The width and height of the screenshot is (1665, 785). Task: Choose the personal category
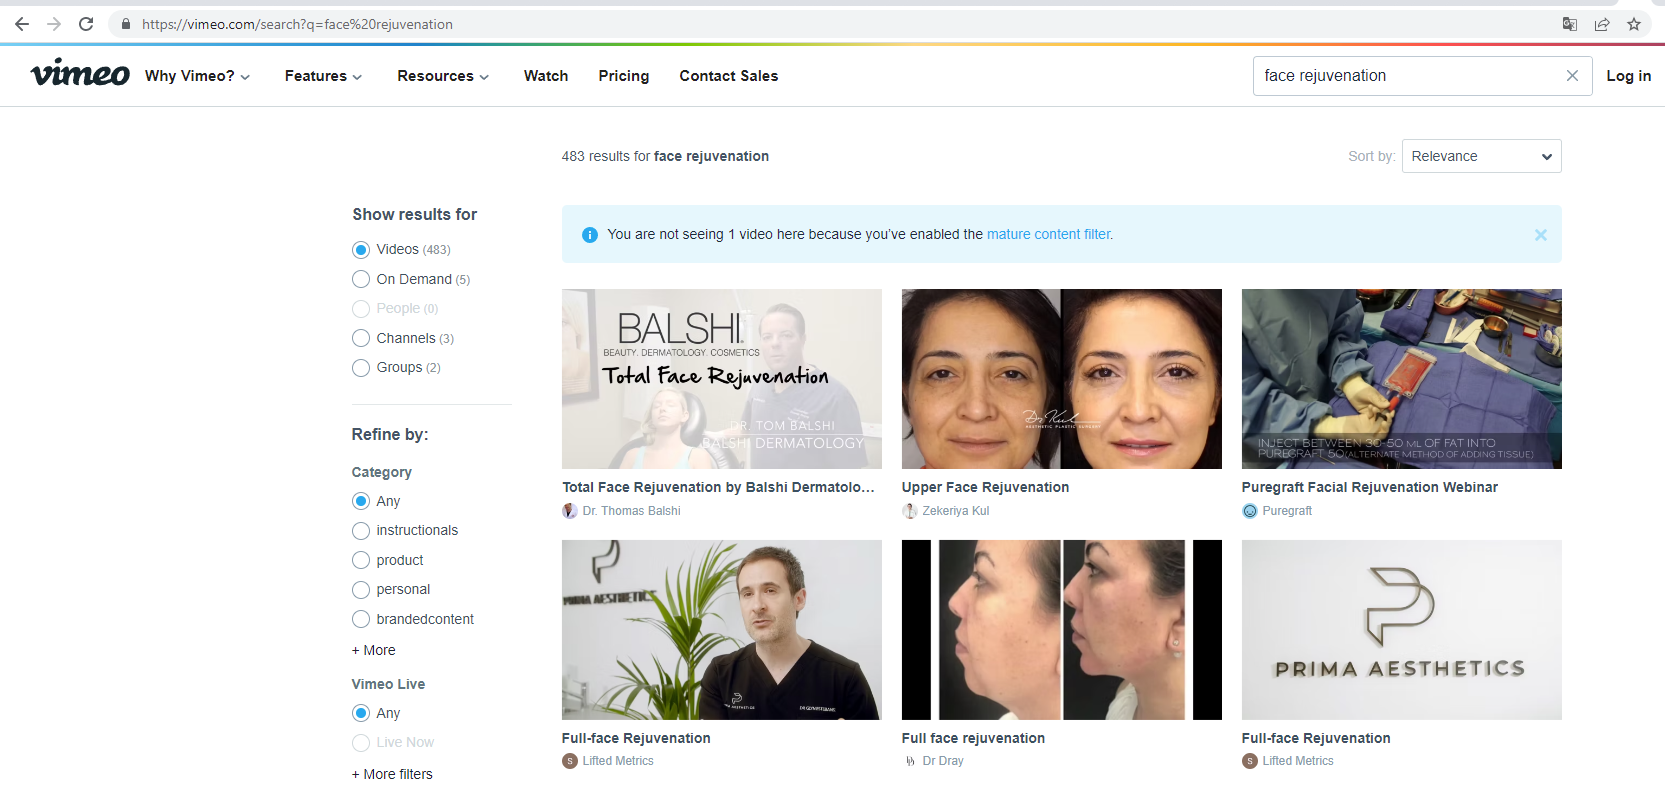tap(361, 590)
